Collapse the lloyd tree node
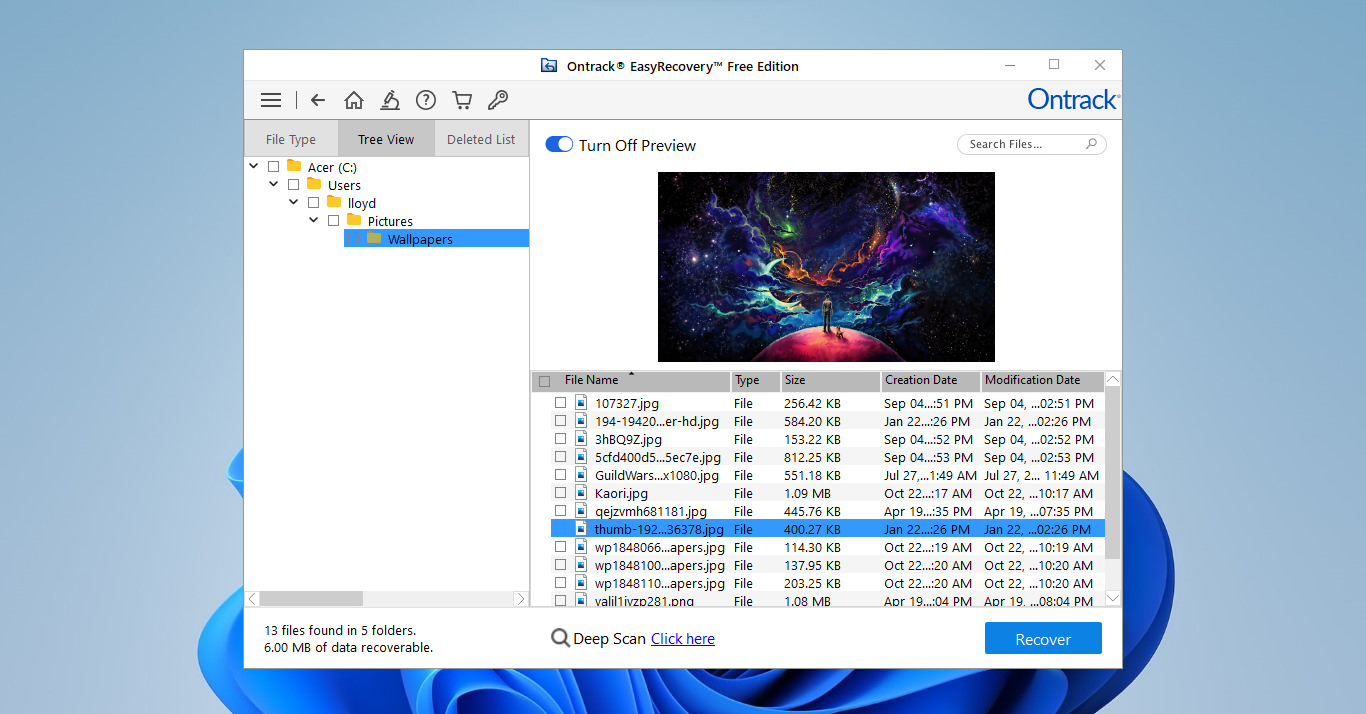This screenshot has height=714, width=1366. point(294,202)
